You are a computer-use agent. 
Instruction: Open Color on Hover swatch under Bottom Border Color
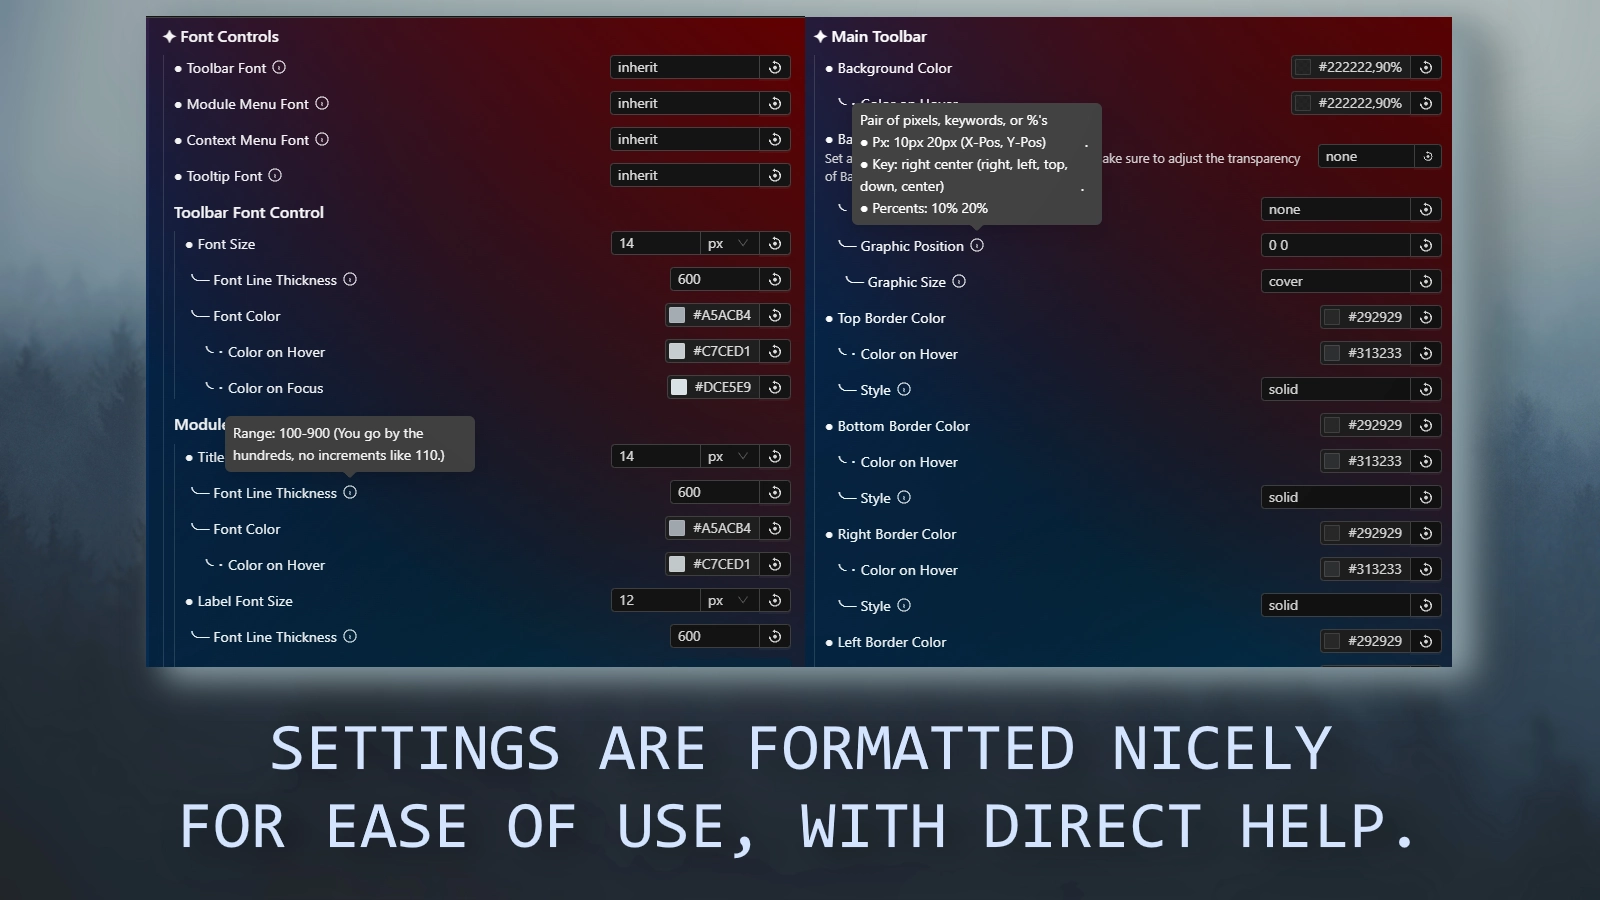(x=1332, y=462)
